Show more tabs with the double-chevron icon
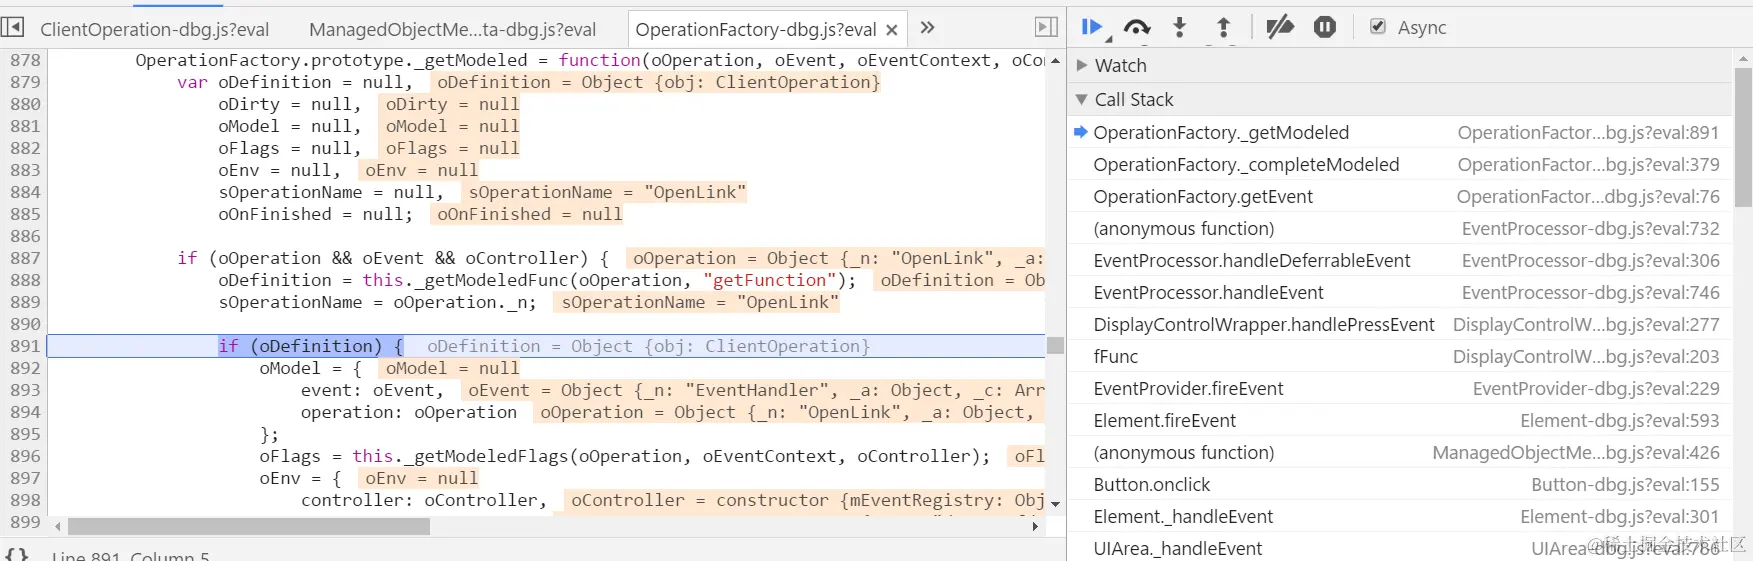Screen dimensions: 1753x561 pos(927,28)
